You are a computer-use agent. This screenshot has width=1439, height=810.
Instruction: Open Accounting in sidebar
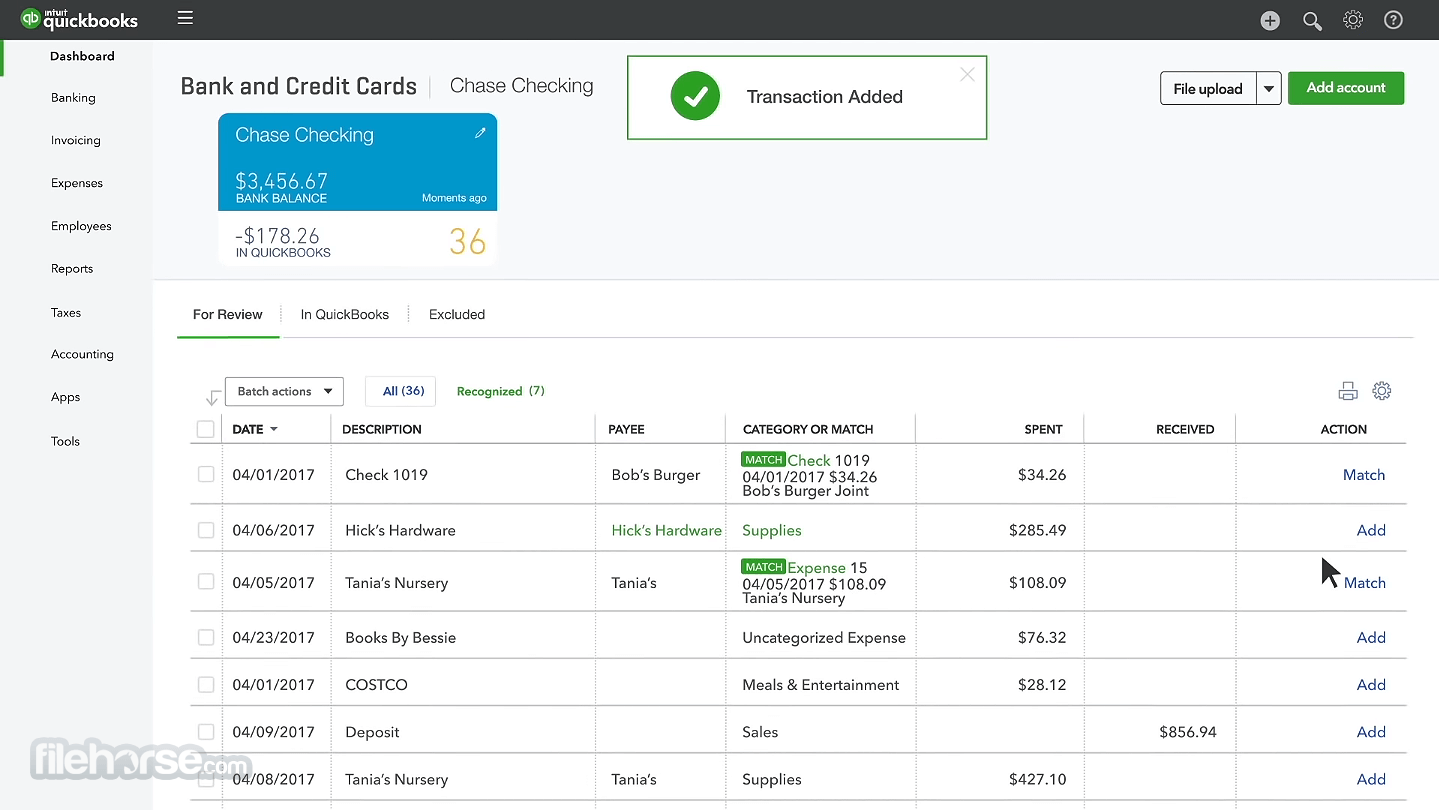tap(82, 354)
